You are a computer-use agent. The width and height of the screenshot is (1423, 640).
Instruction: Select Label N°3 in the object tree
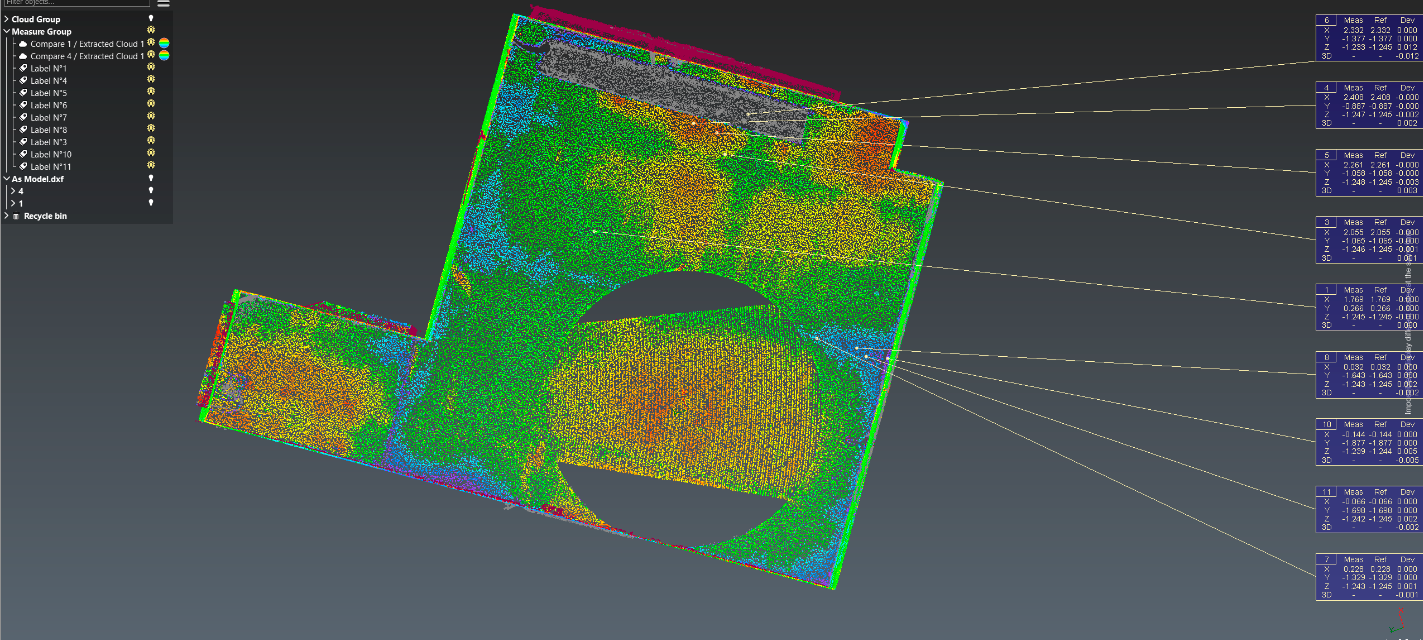(48, 142)
